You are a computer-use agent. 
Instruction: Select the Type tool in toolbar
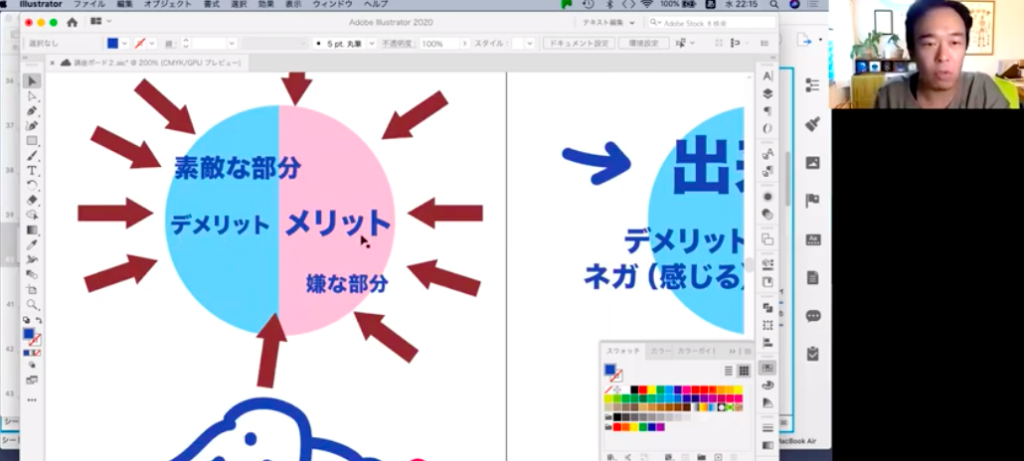[32, 171]
